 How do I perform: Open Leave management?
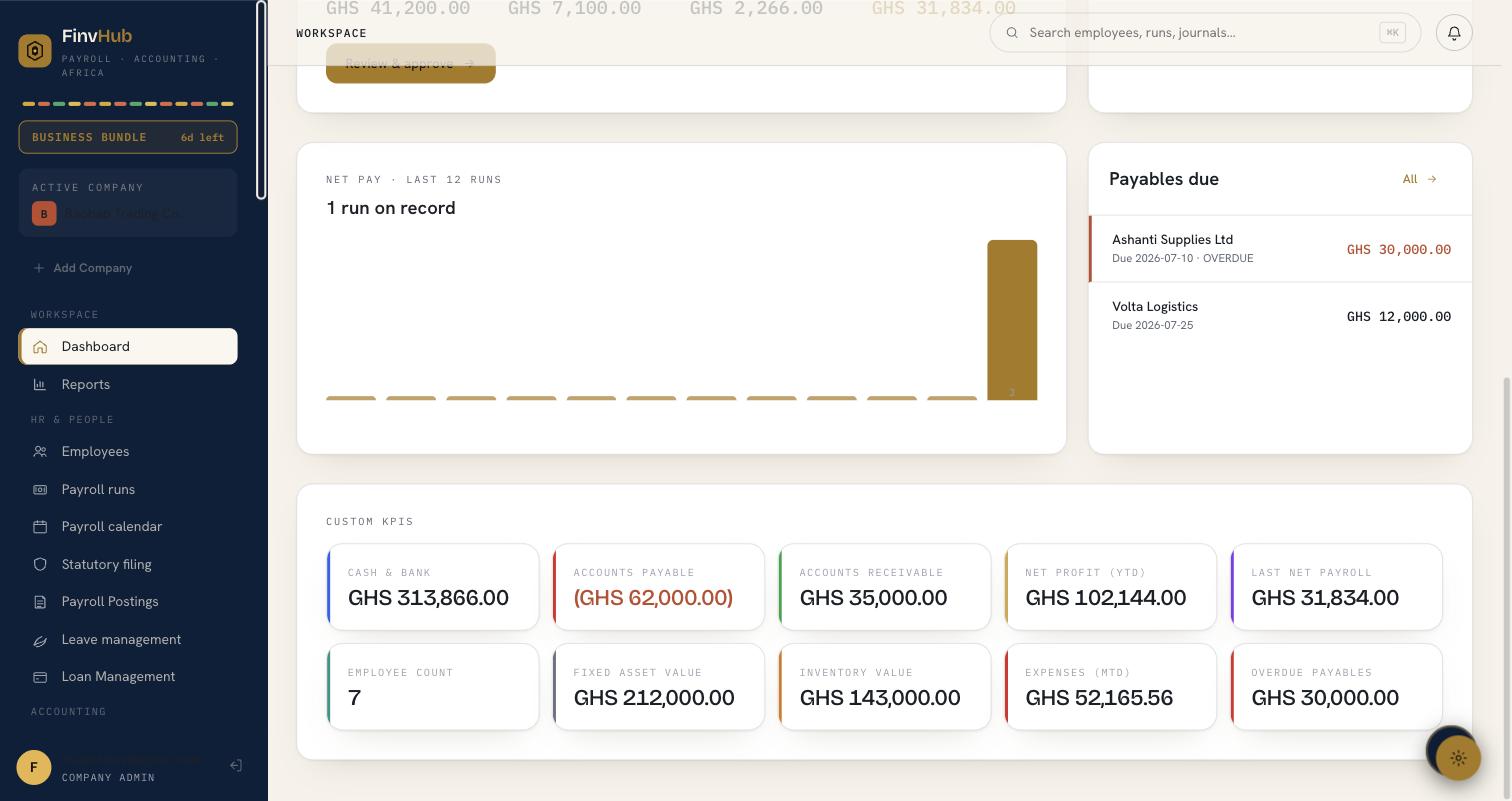tap(128, 640)
